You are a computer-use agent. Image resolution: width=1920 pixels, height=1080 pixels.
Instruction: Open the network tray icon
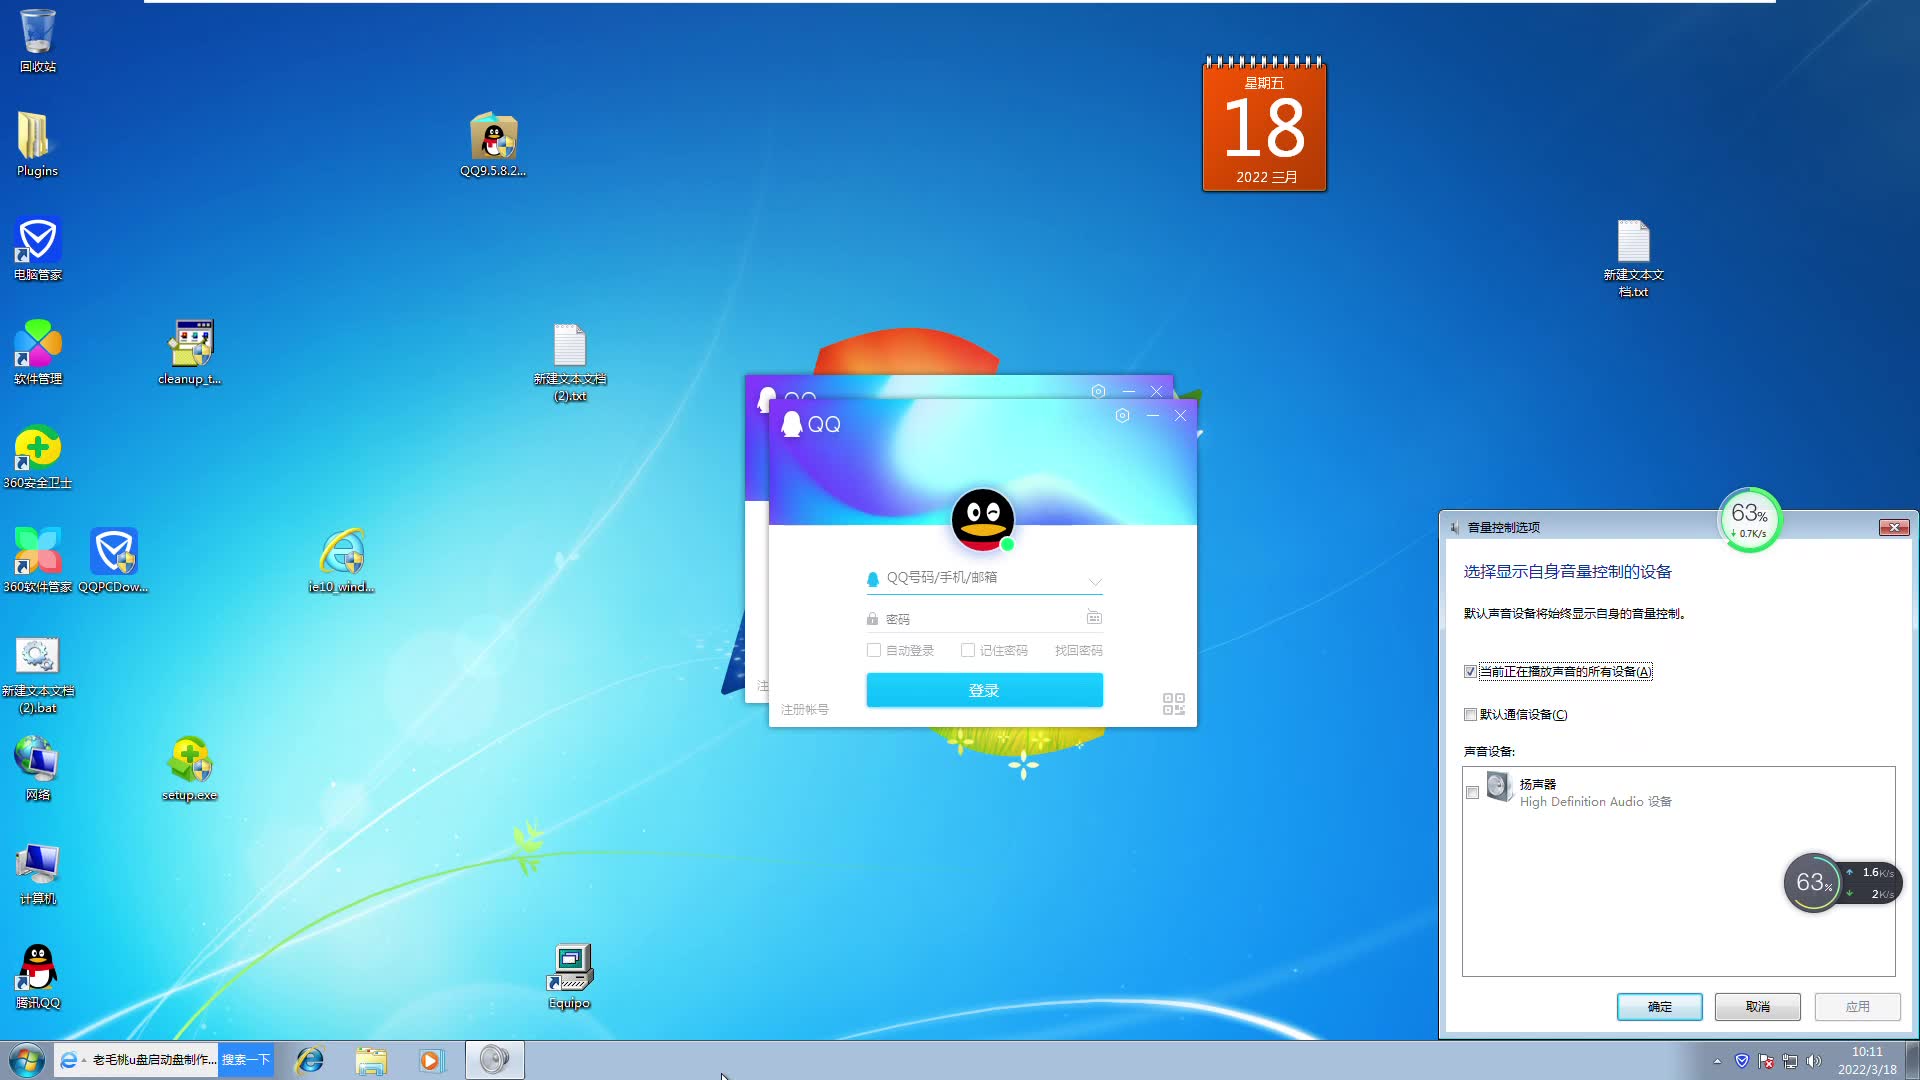click(1790, 1061)
